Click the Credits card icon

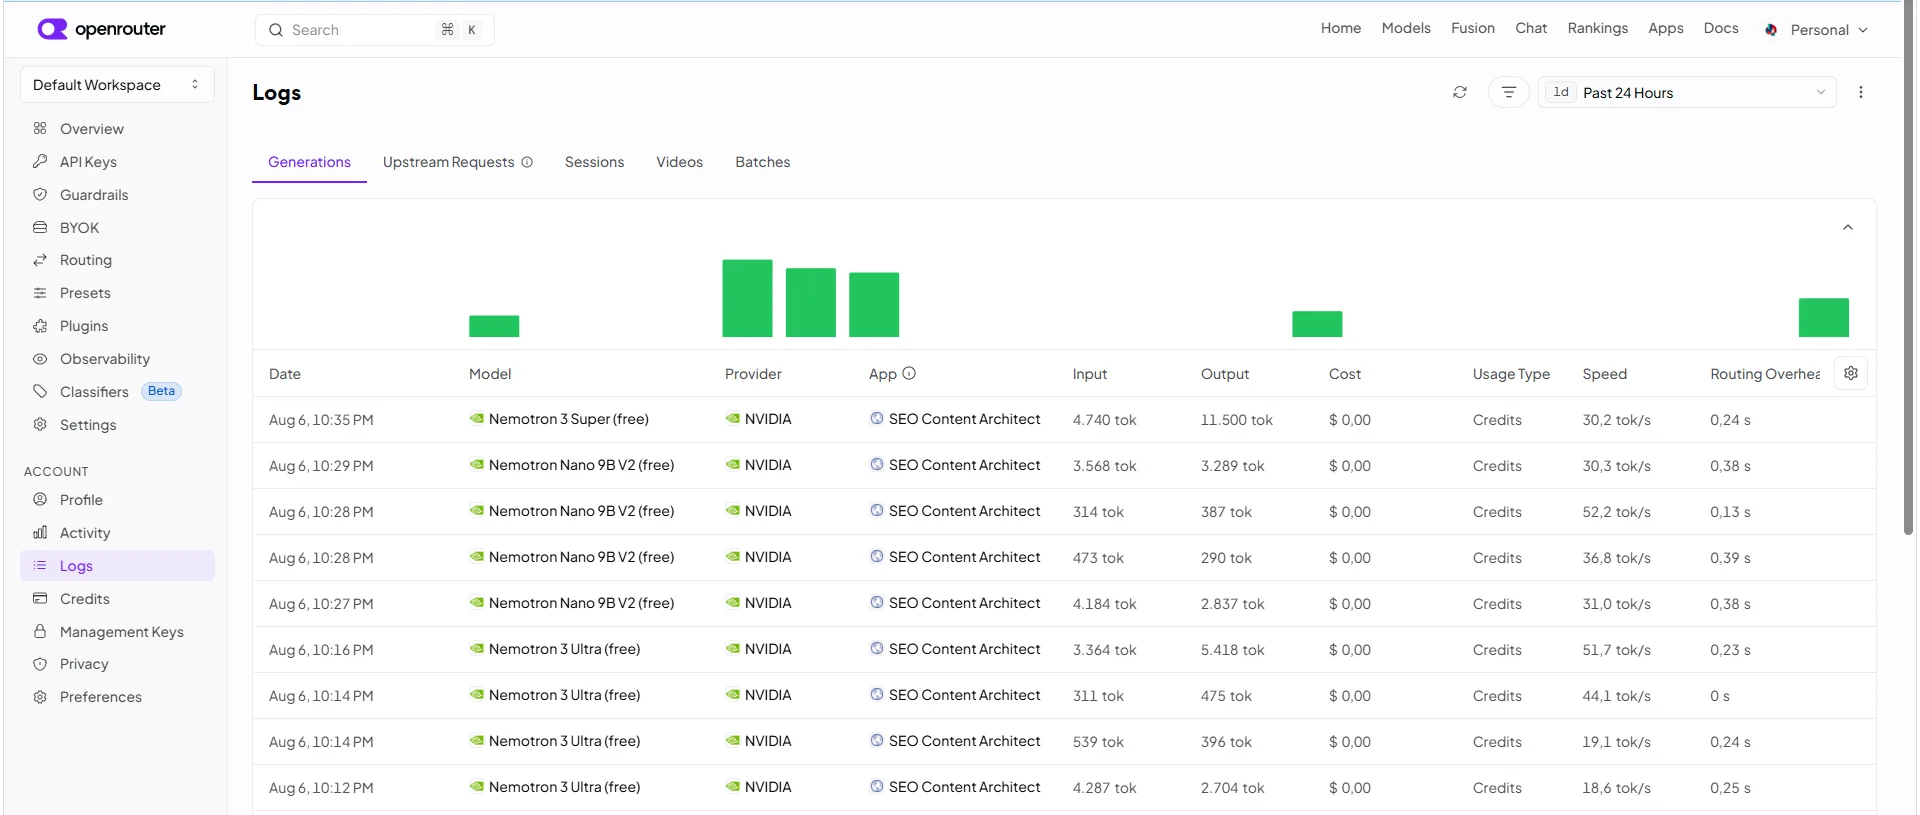40,598
